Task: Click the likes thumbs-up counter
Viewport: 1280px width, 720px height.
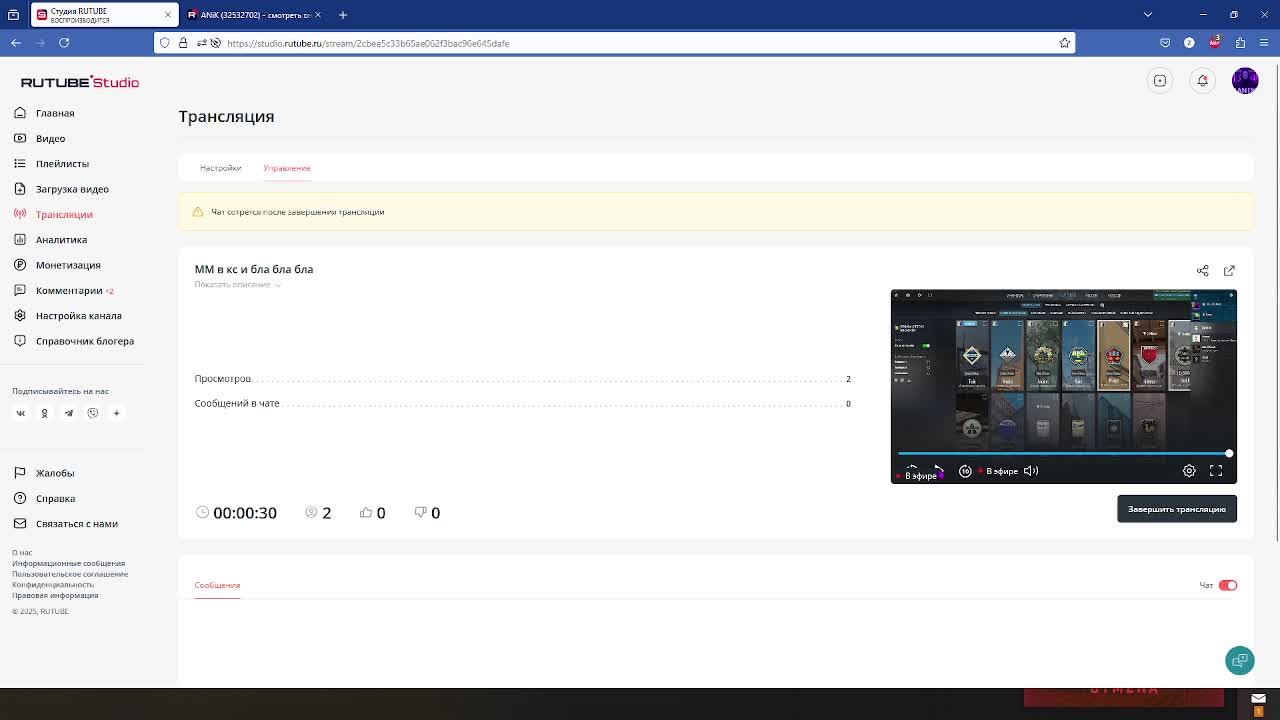Action: point(372,513)
